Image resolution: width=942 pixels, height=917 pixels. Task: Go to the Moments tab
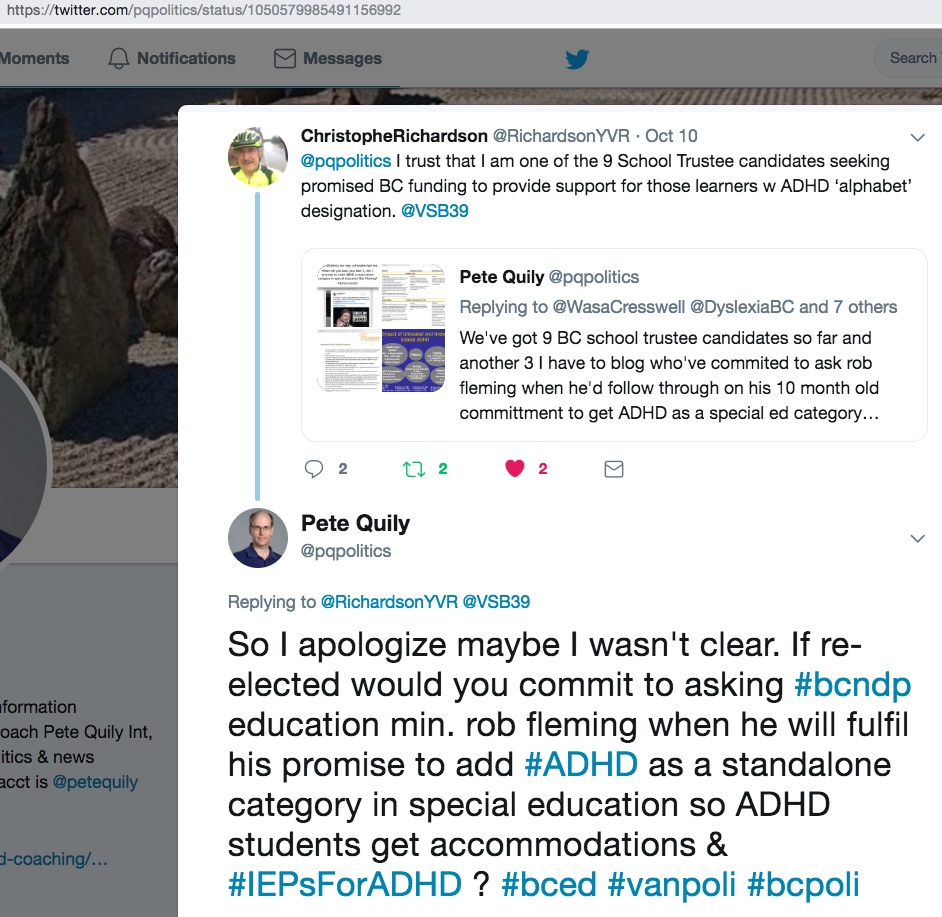[35, 59]
